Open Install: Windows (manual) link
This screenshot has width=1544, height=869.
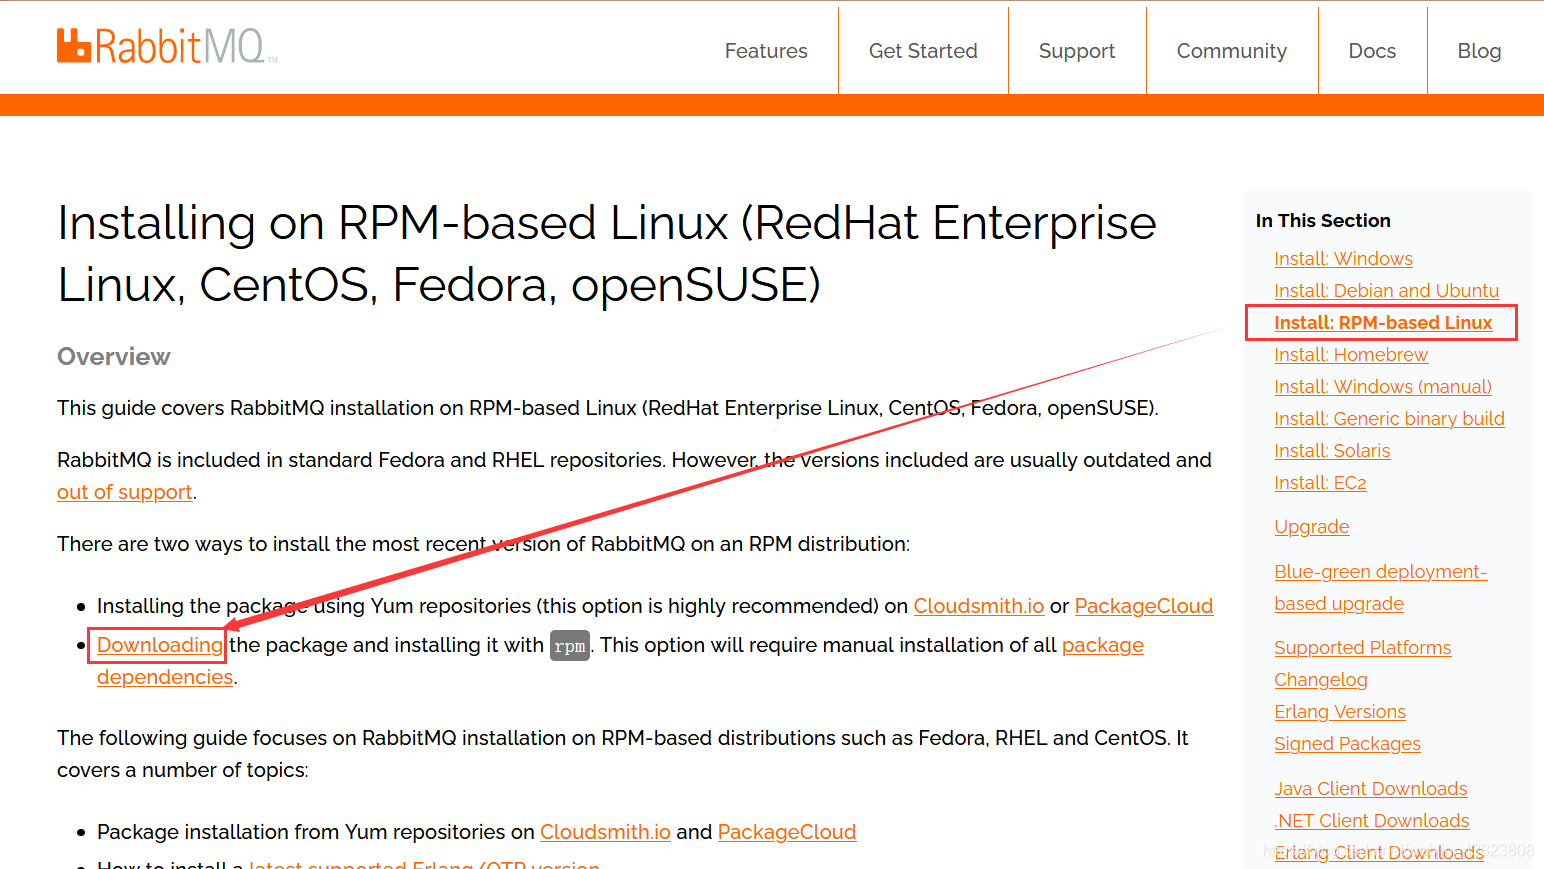1383,387
